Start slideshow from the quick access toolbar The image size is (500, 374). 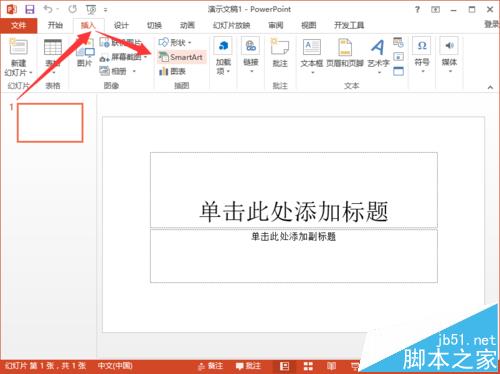tap(91, 10)
